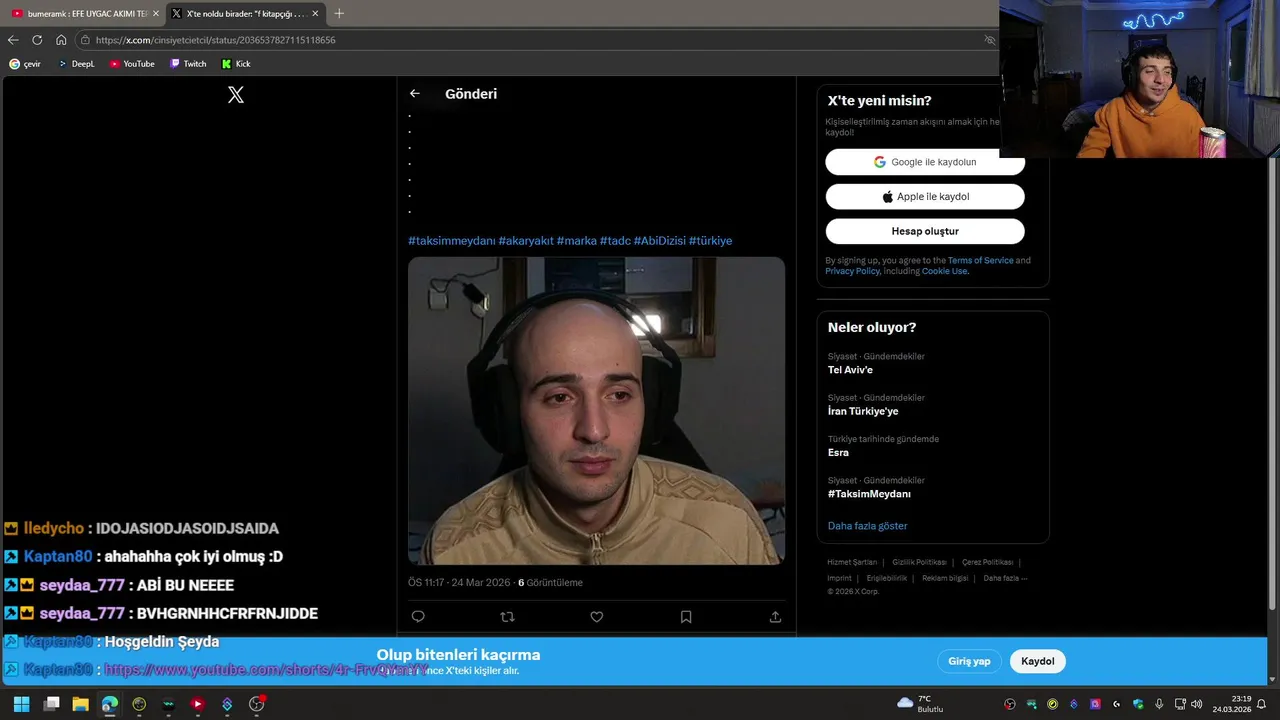Click the #AbiDizisi hashtag

coord(660,241)
